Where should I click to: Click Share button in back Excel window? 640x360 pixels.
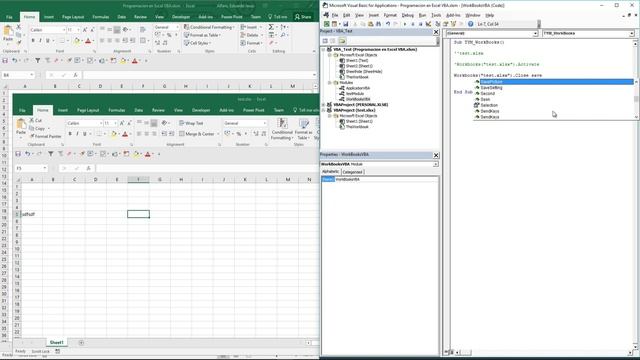(303, 17)
